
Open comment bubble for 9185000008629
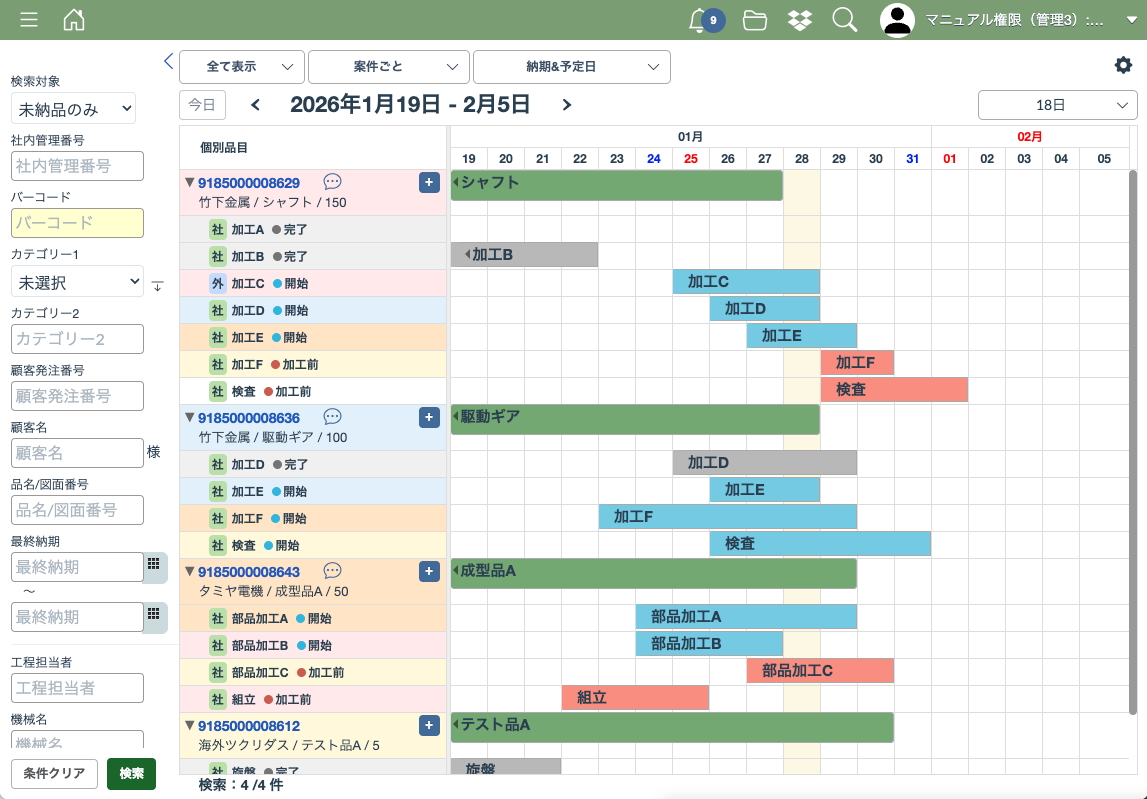tap(333, 182)
